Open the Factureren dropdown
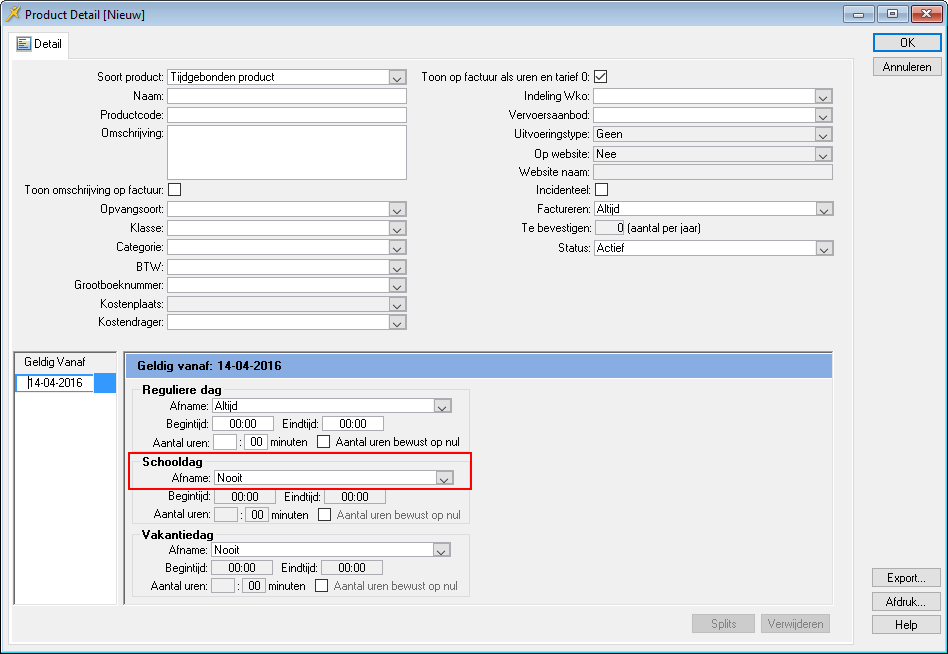Viewport: 948px width, 654px height. click(823, 210)
